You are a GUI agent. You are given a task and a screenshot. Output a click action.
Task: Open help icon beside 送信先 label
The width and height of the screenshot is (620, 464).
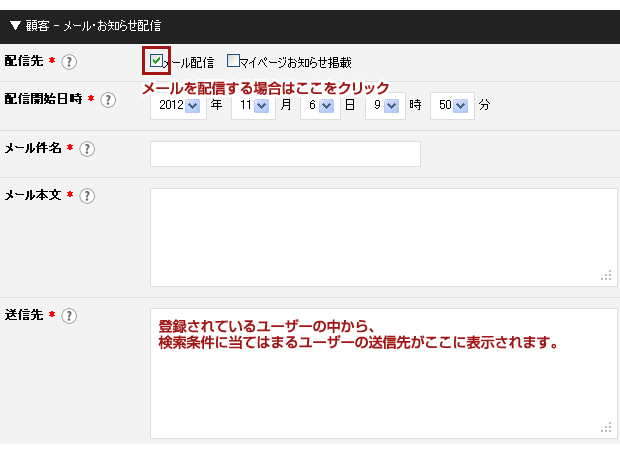(69, 316)
